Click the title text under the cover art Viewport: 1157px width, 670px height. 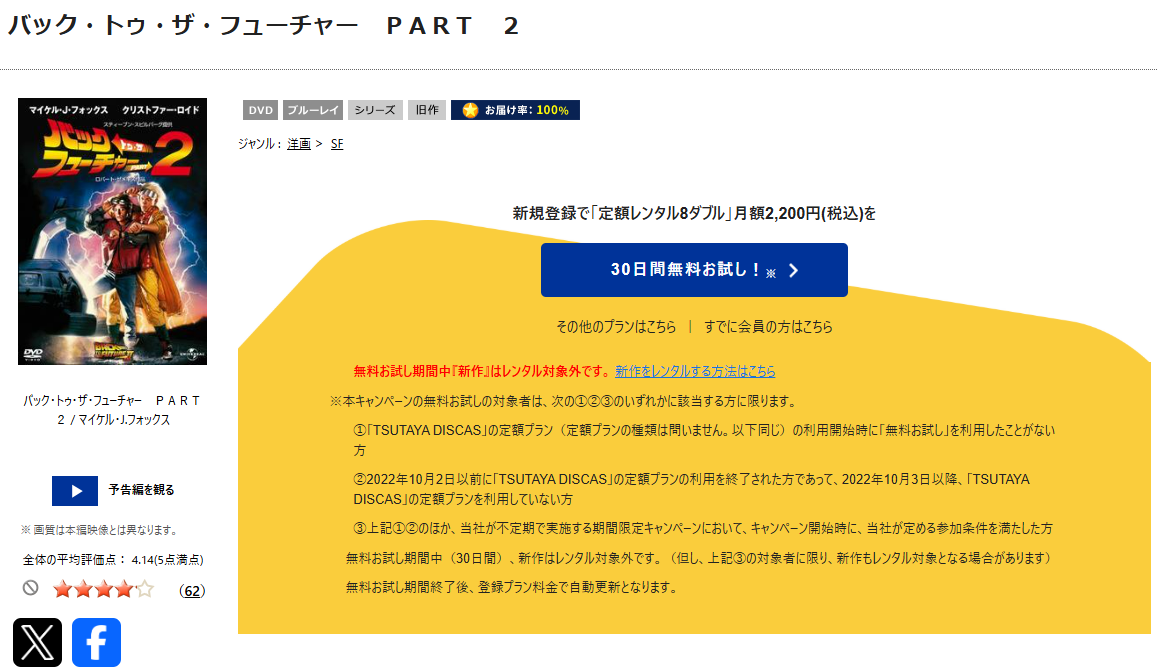click(x=112, y=407)
